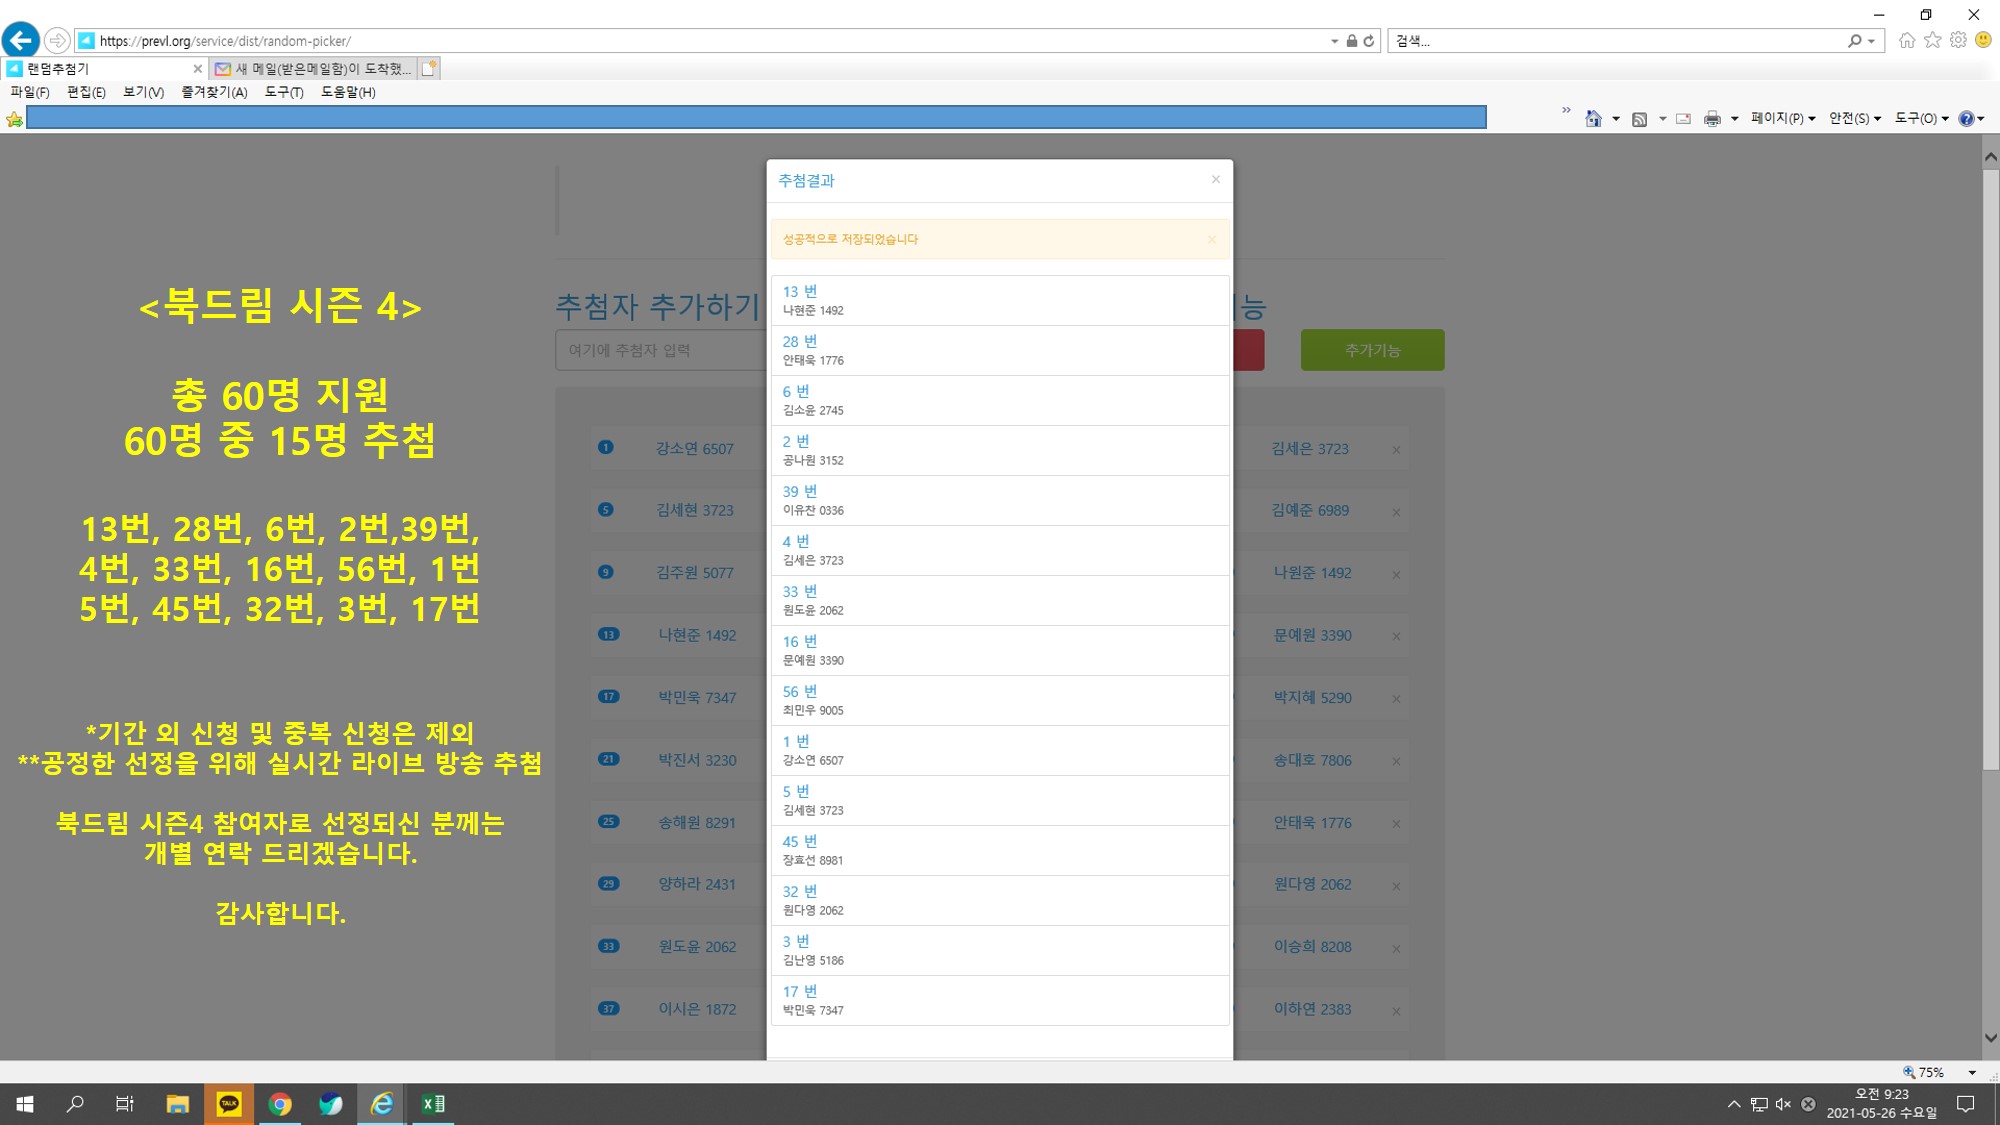
Task: Click the add-favorites star on favorites bar
Action: 14,119
